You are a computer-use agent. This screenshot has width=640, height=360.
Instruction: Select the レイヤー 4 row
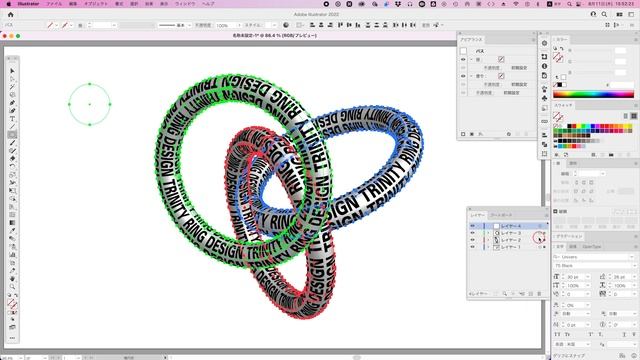click(508, 226)
